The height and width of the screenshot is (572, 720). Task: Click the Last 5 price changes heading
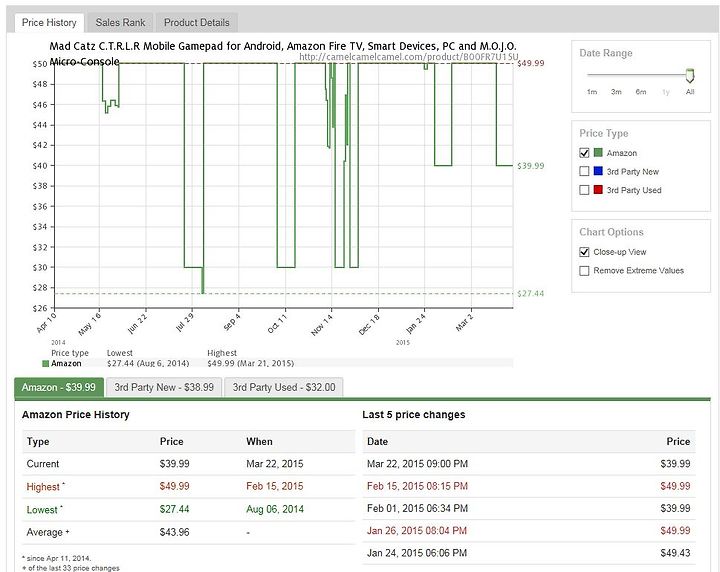click(x=414, y=415)
